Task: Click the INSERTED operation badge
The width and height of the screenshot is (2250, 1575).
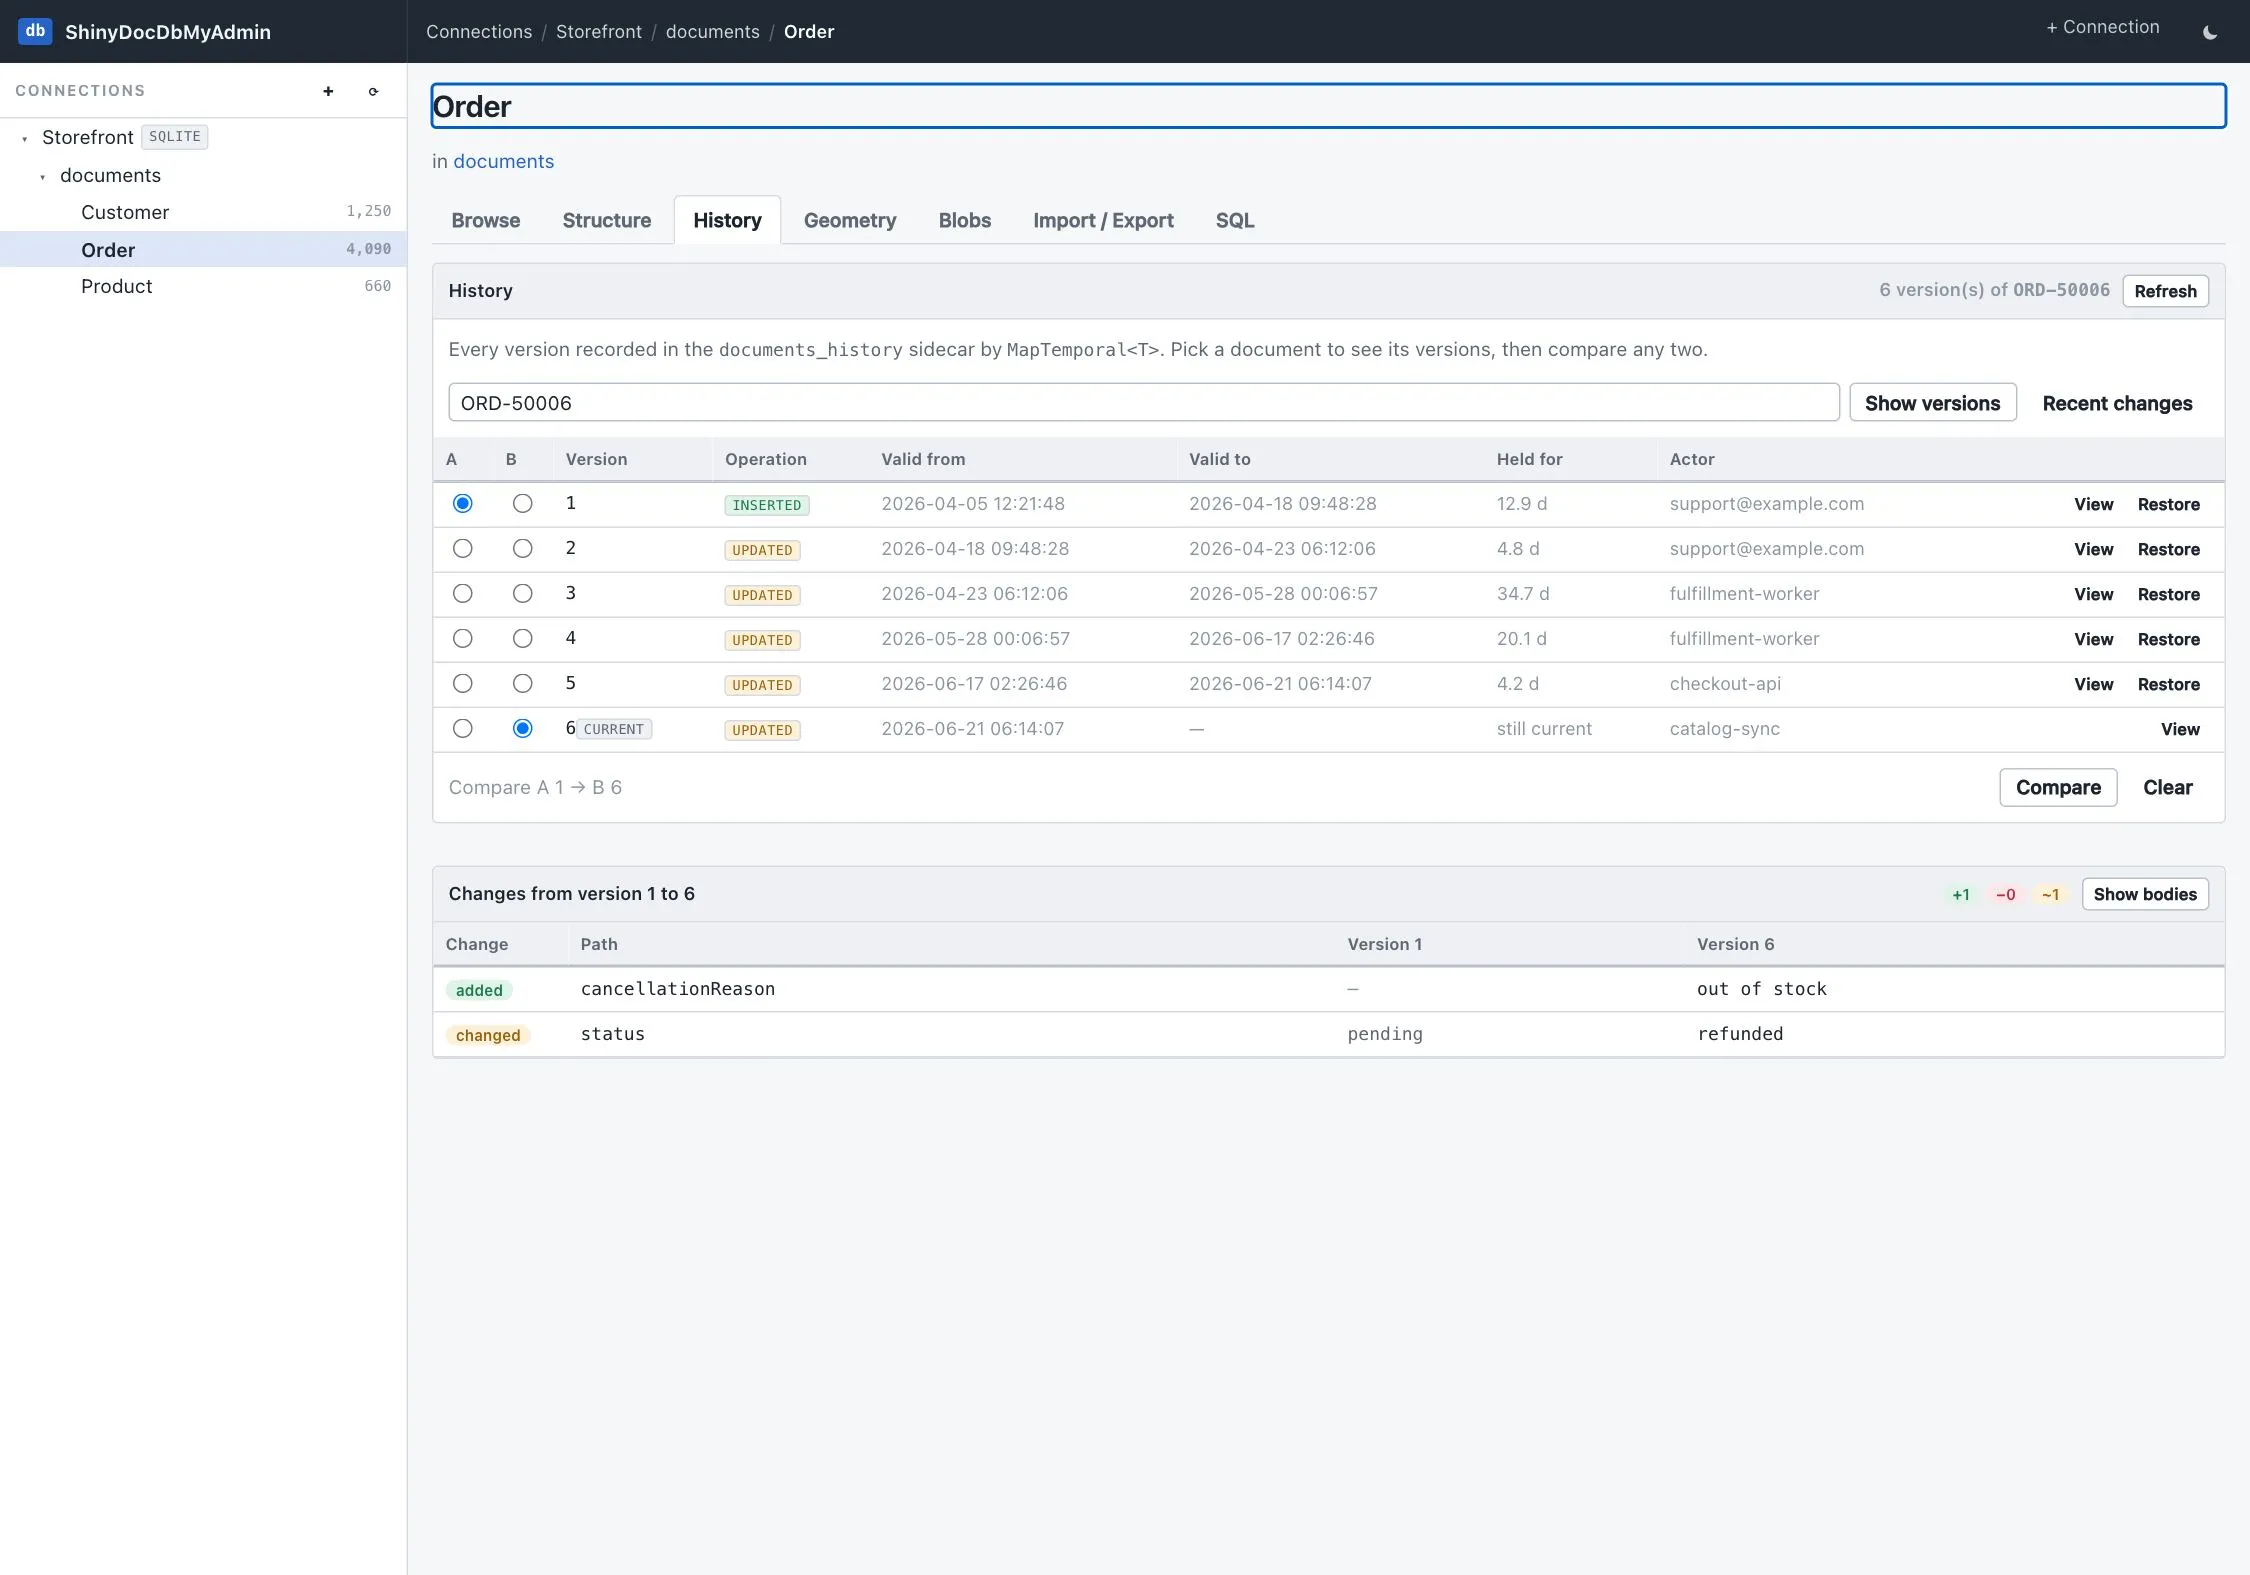Action: [766, 505]
